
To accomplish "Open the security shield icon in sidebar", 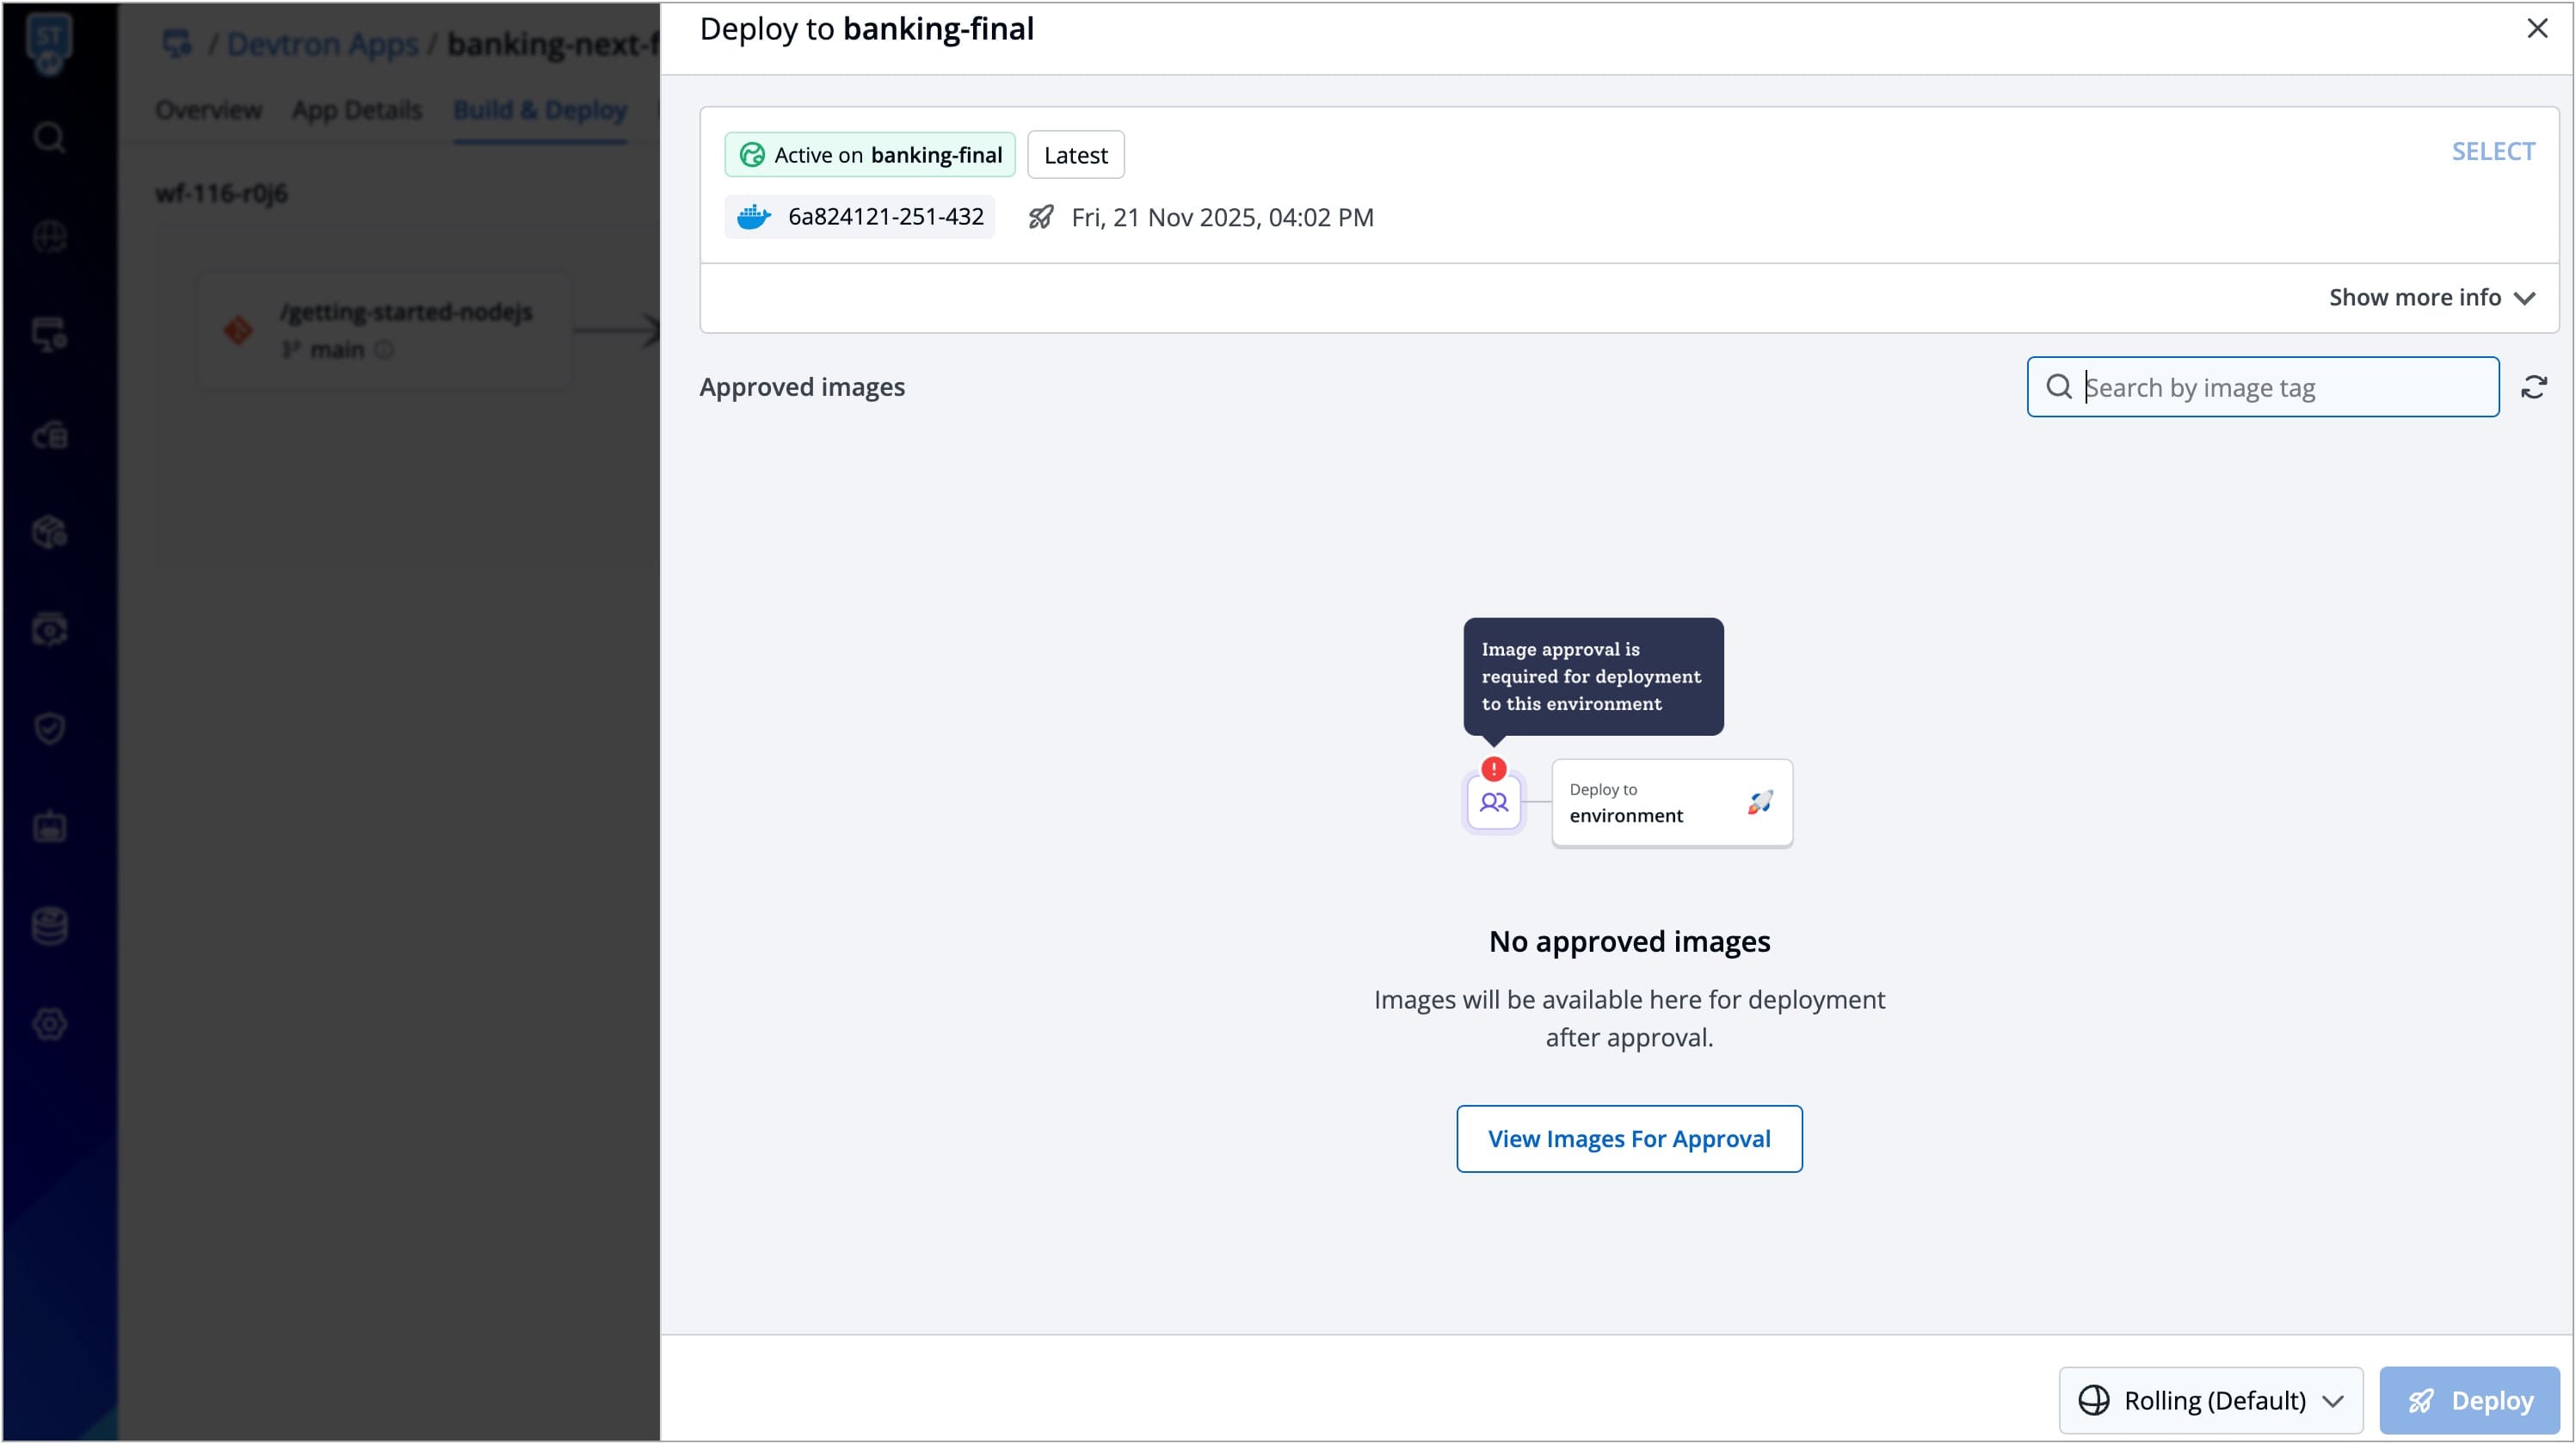I will (49, 728).
